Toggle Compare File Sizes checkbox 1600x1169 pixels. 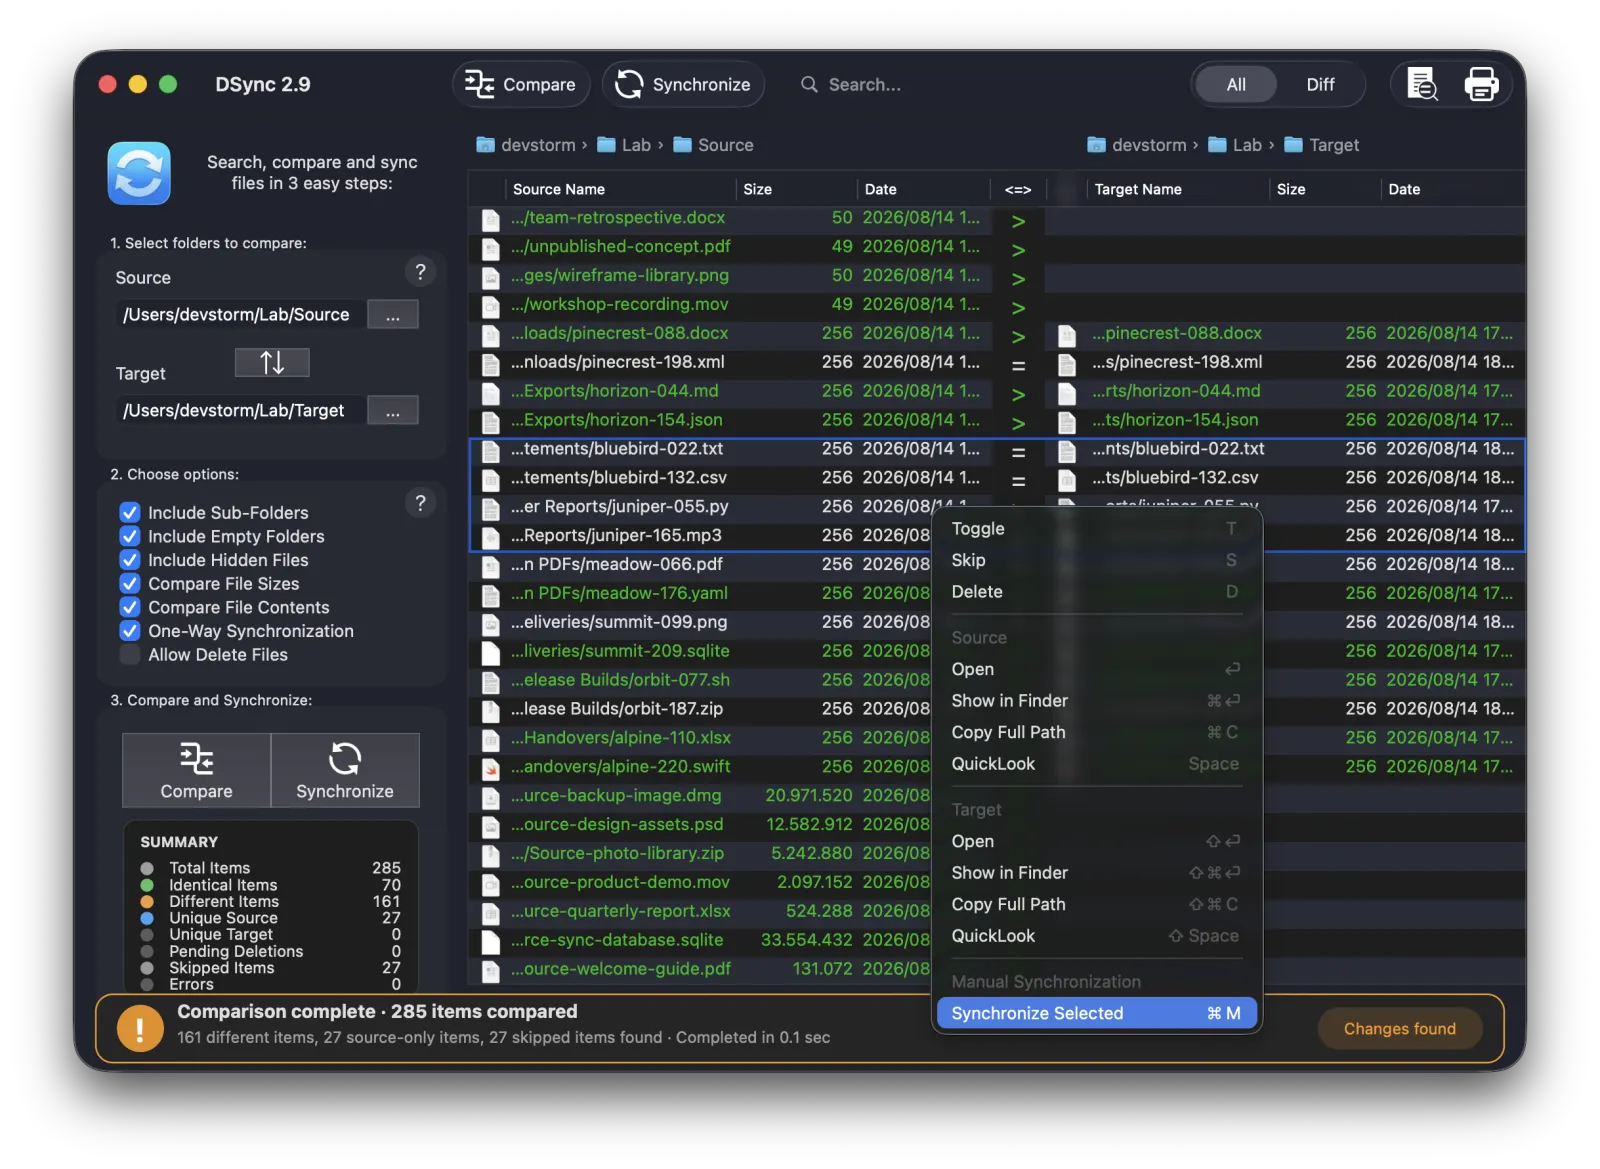[x=130, y=584]
